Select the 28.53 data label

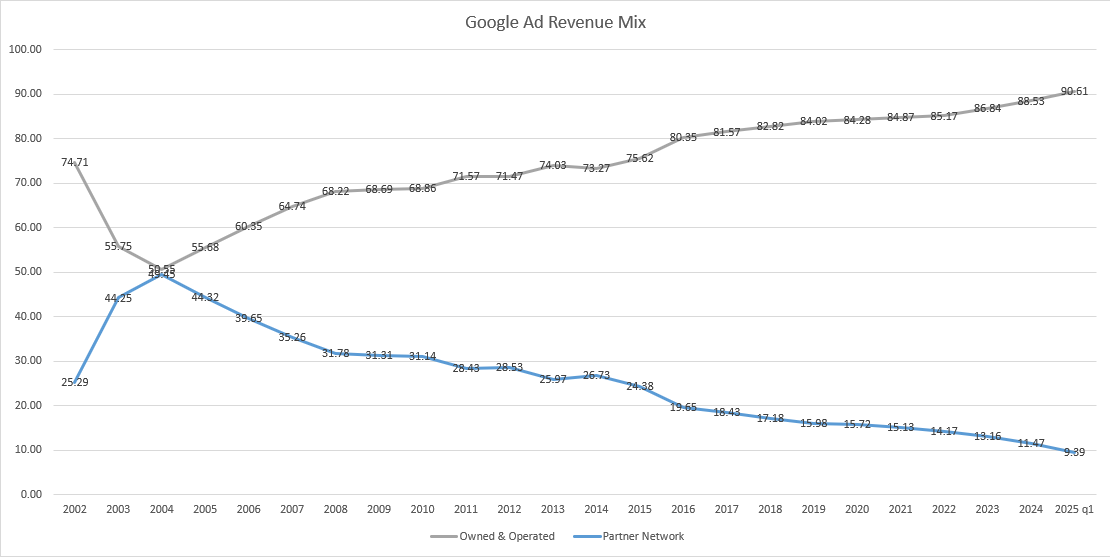[509, 367]
